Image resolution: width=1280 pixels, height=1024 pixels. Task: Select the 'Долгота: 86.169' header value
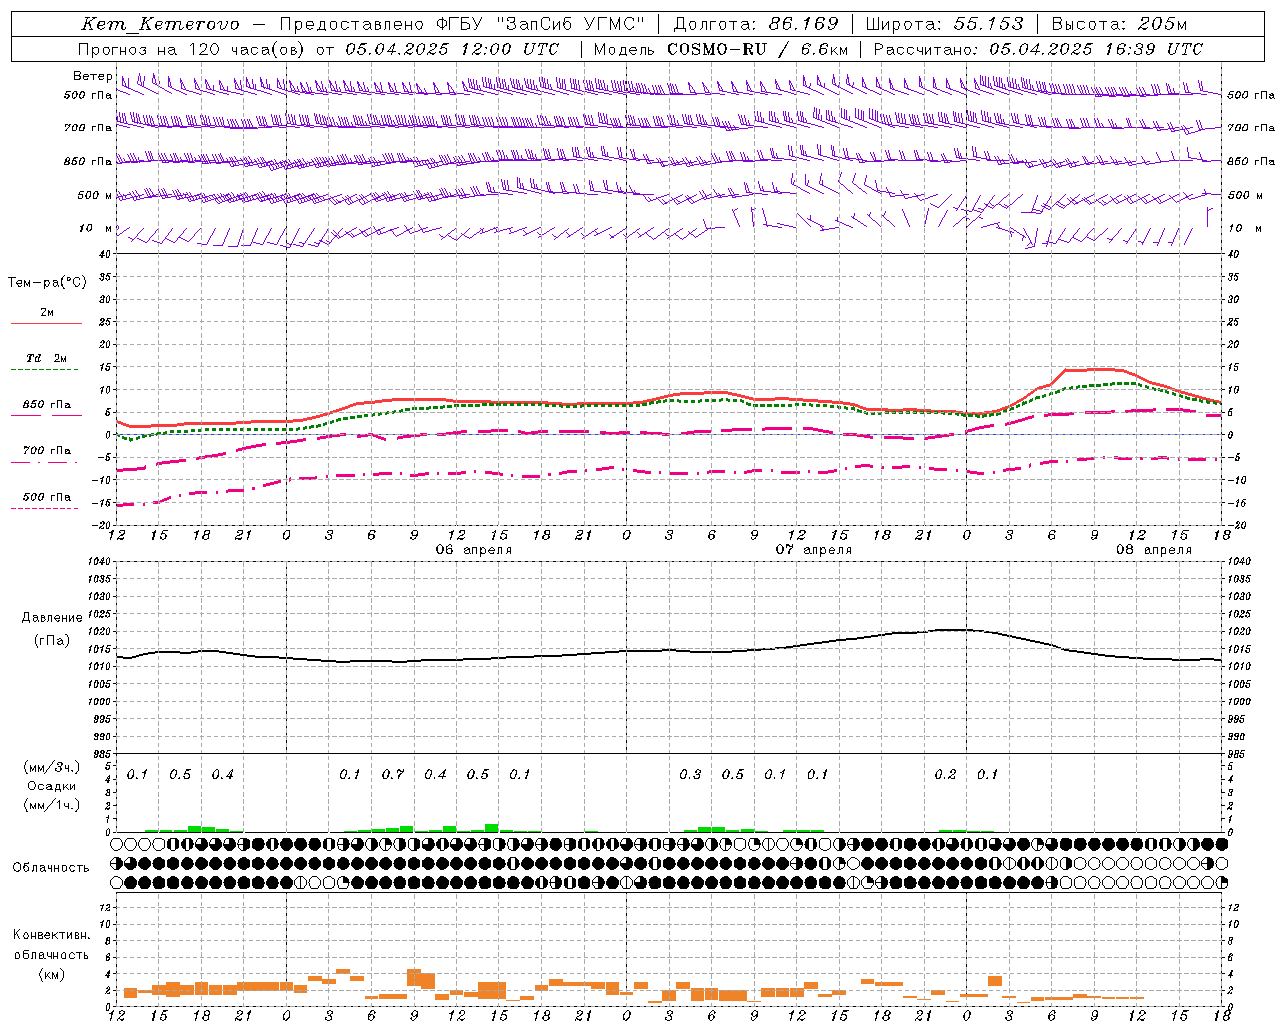756,24
